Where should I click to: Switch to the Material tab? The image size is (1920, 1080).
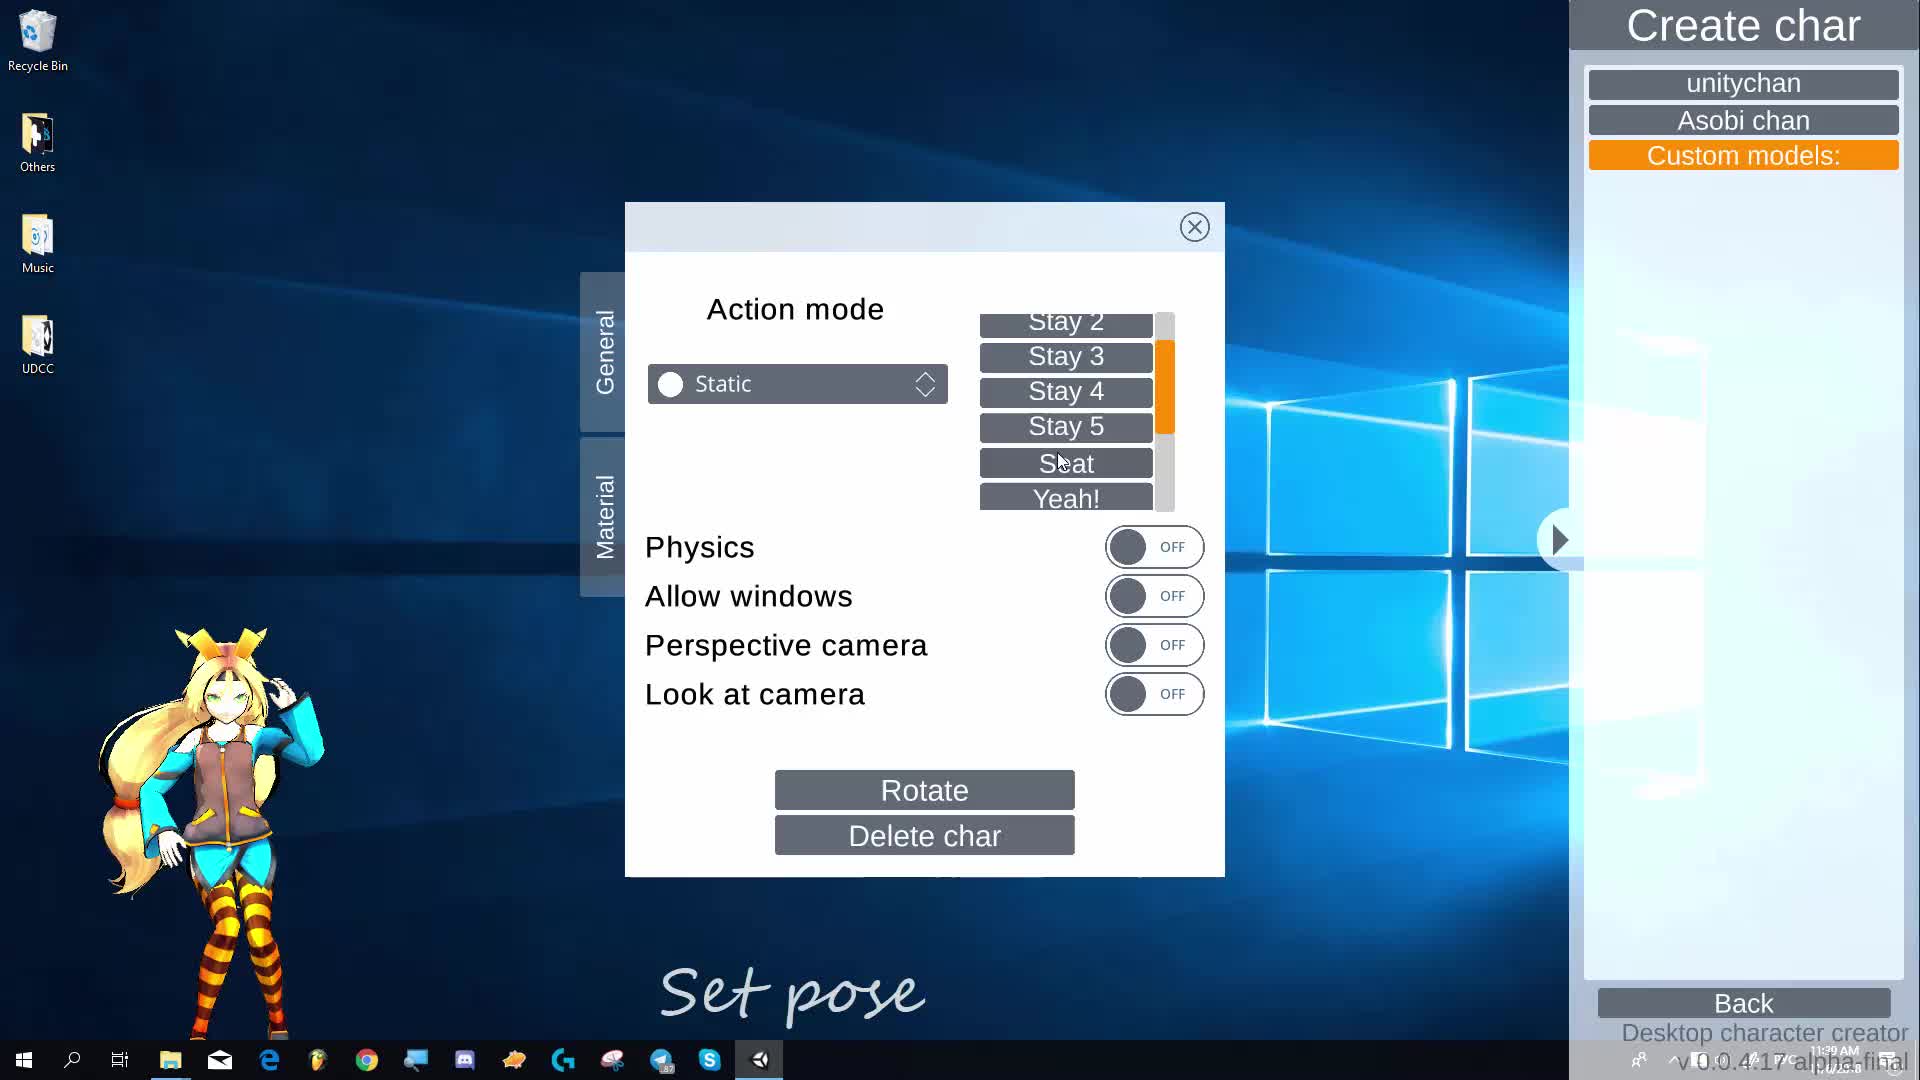[x=604, y=516]
